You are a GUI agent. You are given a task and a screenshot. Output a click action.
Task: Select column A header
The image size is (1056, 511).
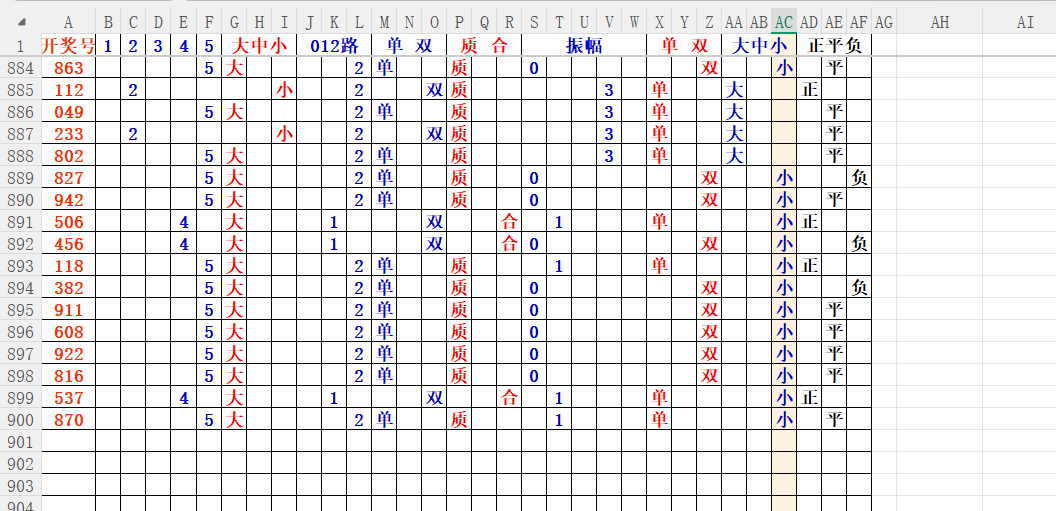(68, 23)
